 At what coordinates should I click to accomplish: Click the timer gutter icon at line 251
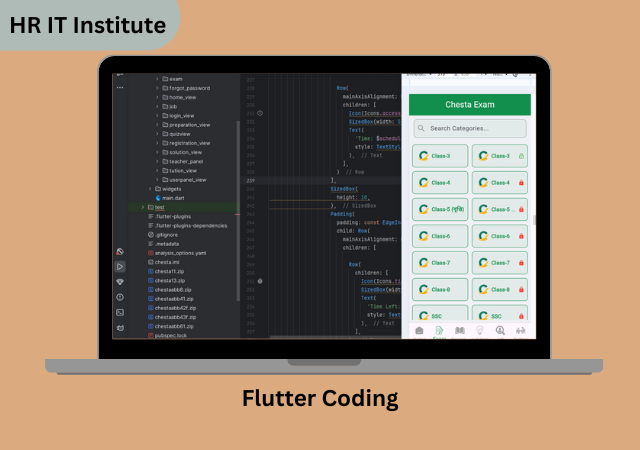click(x=260, y=281)
